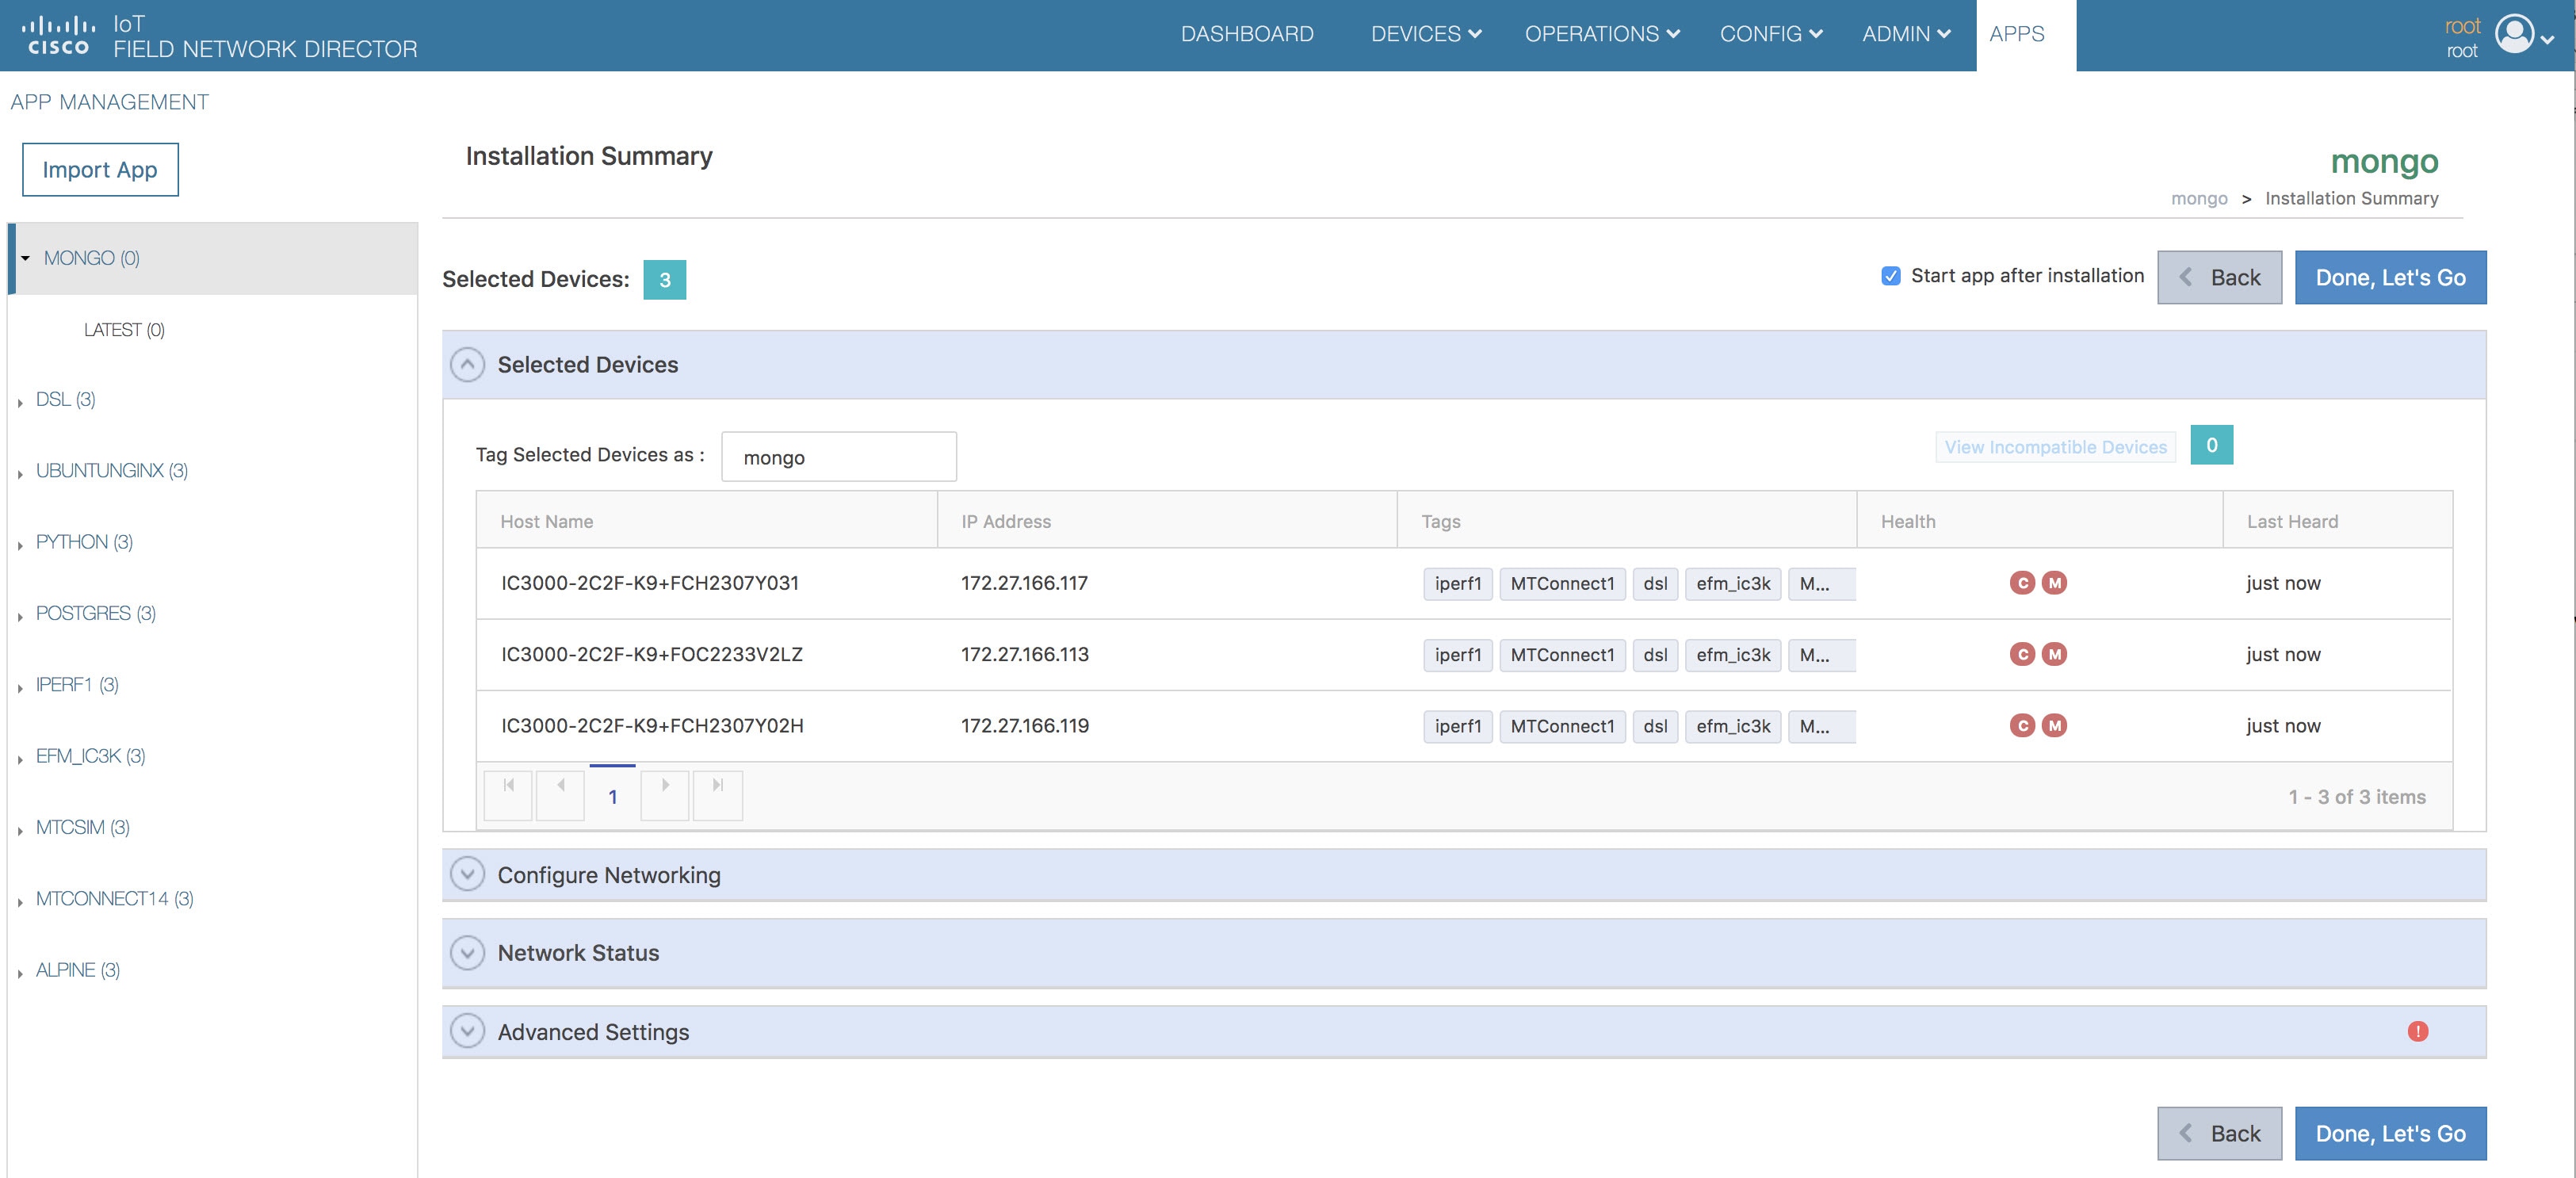Collapse the MONGO (0) tree node
Screen dimensions: 2576x1178
point(25,258)
